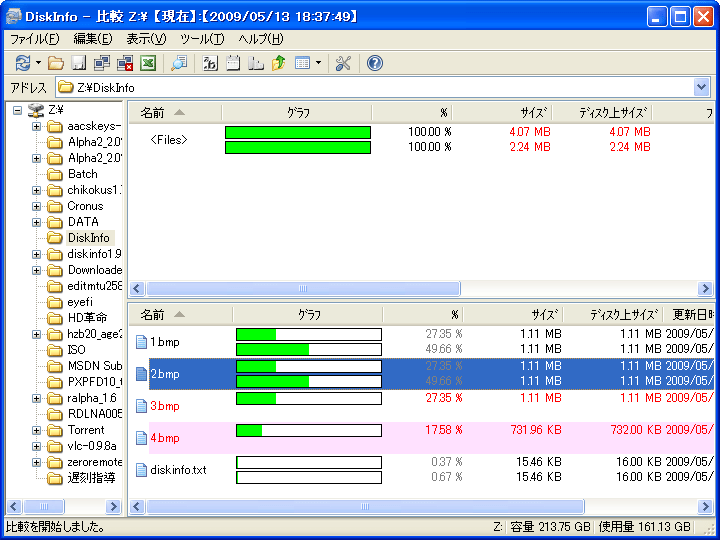
Task: Click the calendar date toolbar icon
Action: (233, 63)
